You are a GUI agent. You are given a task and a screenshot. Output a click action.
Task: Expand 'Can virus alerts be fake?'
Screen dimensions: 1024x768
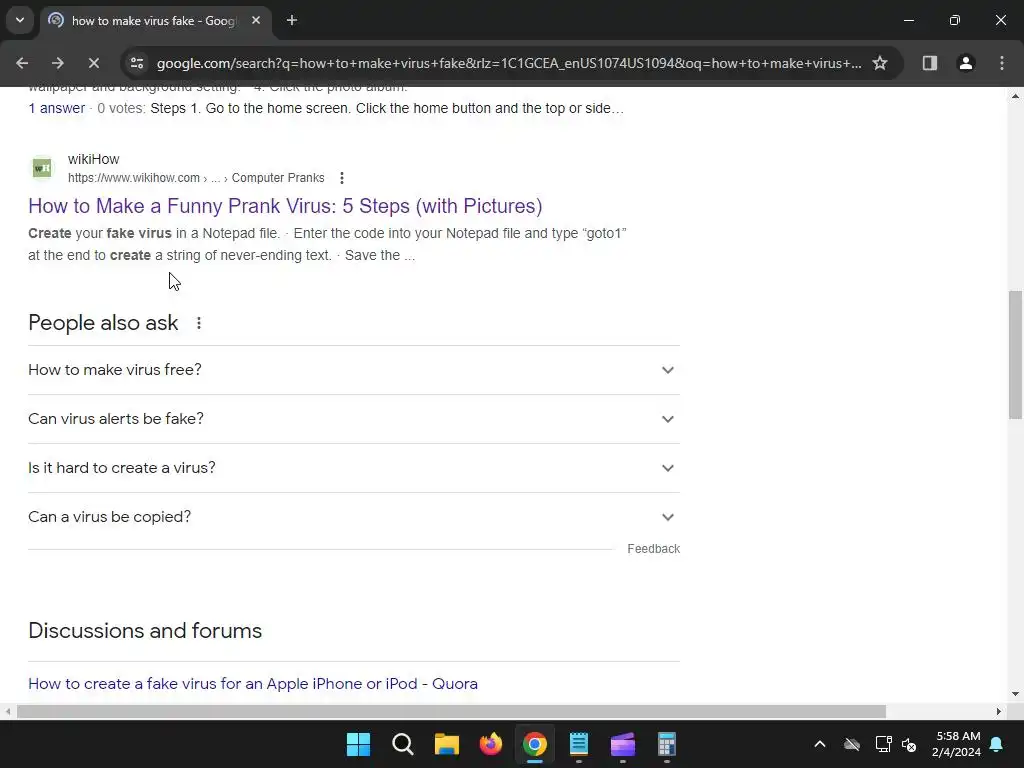(x=354, y=419)
